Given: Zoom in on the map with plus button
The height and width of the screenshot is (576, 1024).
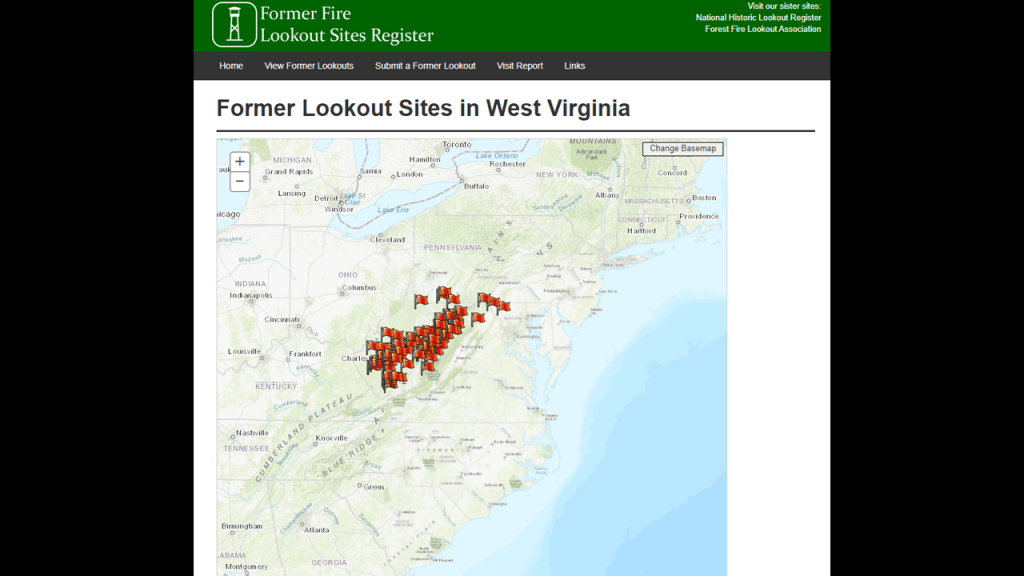Looking at the screenshot, I should tap(240, 162).
